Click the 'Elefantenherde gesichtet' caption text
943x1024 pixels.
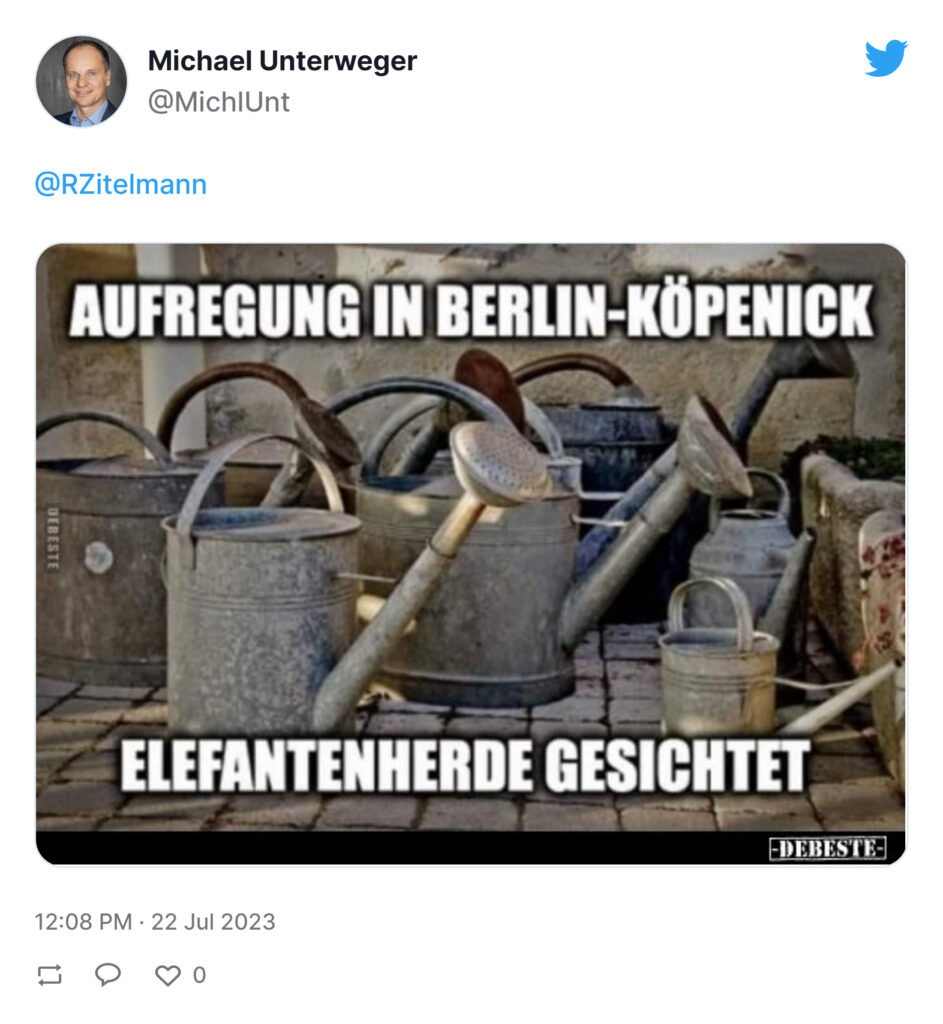click(465, 765)
